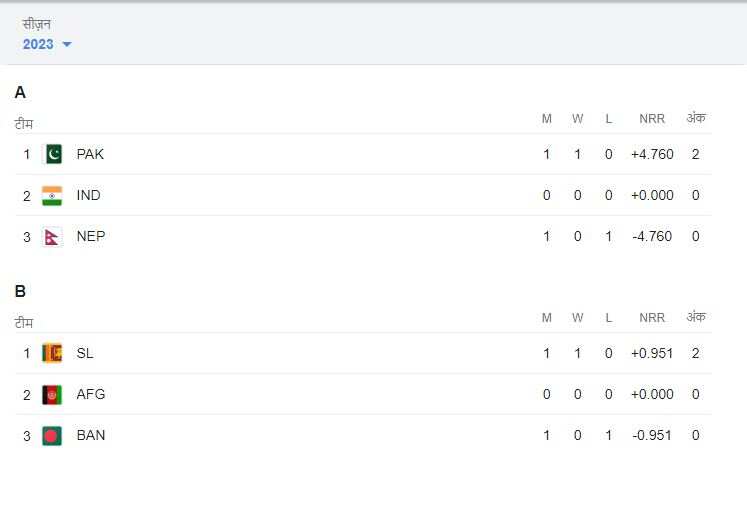Open the SL team link
Viewport: 747px width, 521px height.
coord(85,353)
